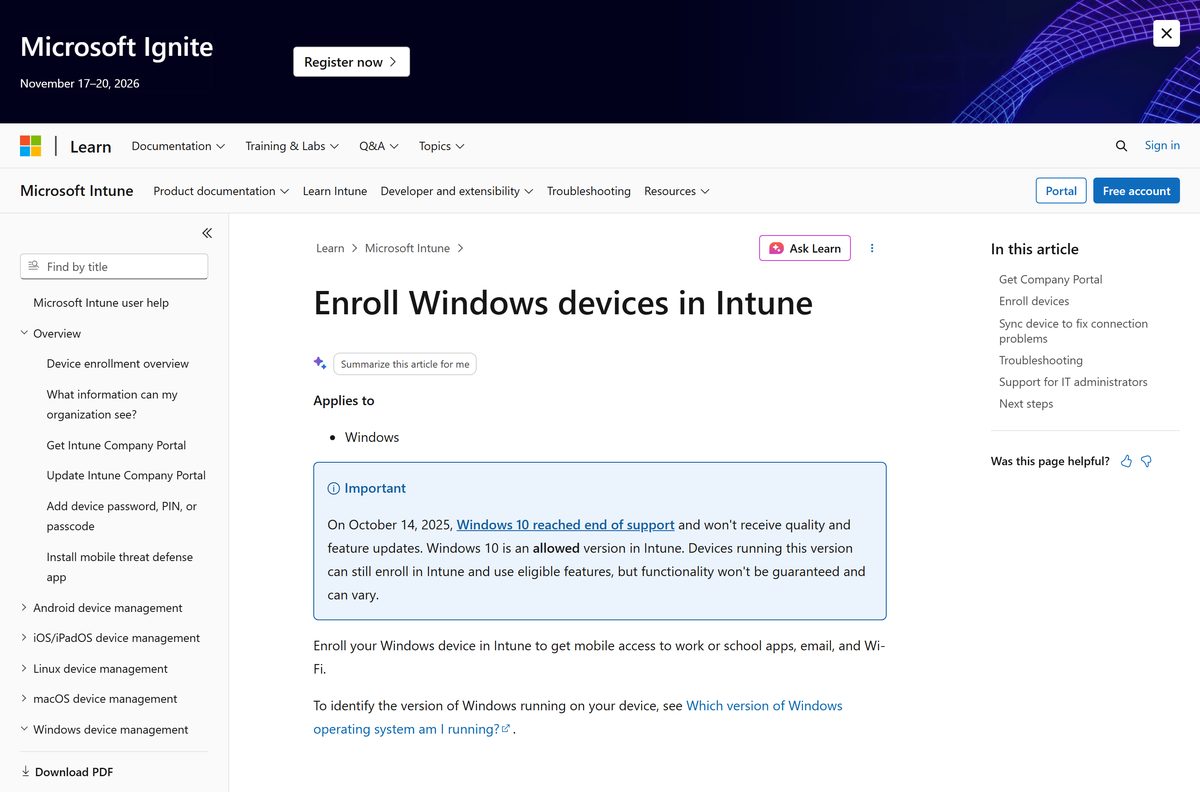Click the Important info icon
Screen dimensions: 1200x792
pyautogui.click(x=334, y=489)
